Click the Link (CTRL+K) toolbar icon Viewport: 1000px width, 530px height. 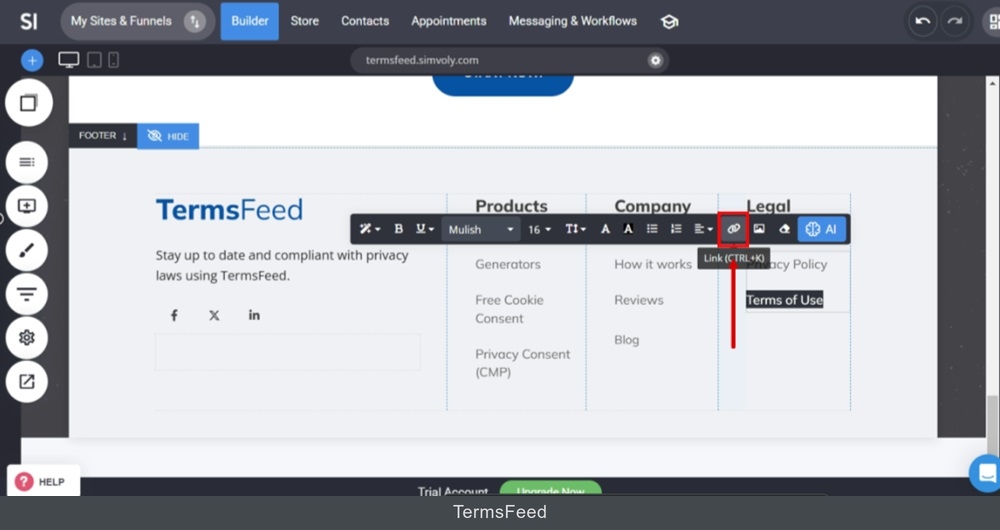(733, 229)
